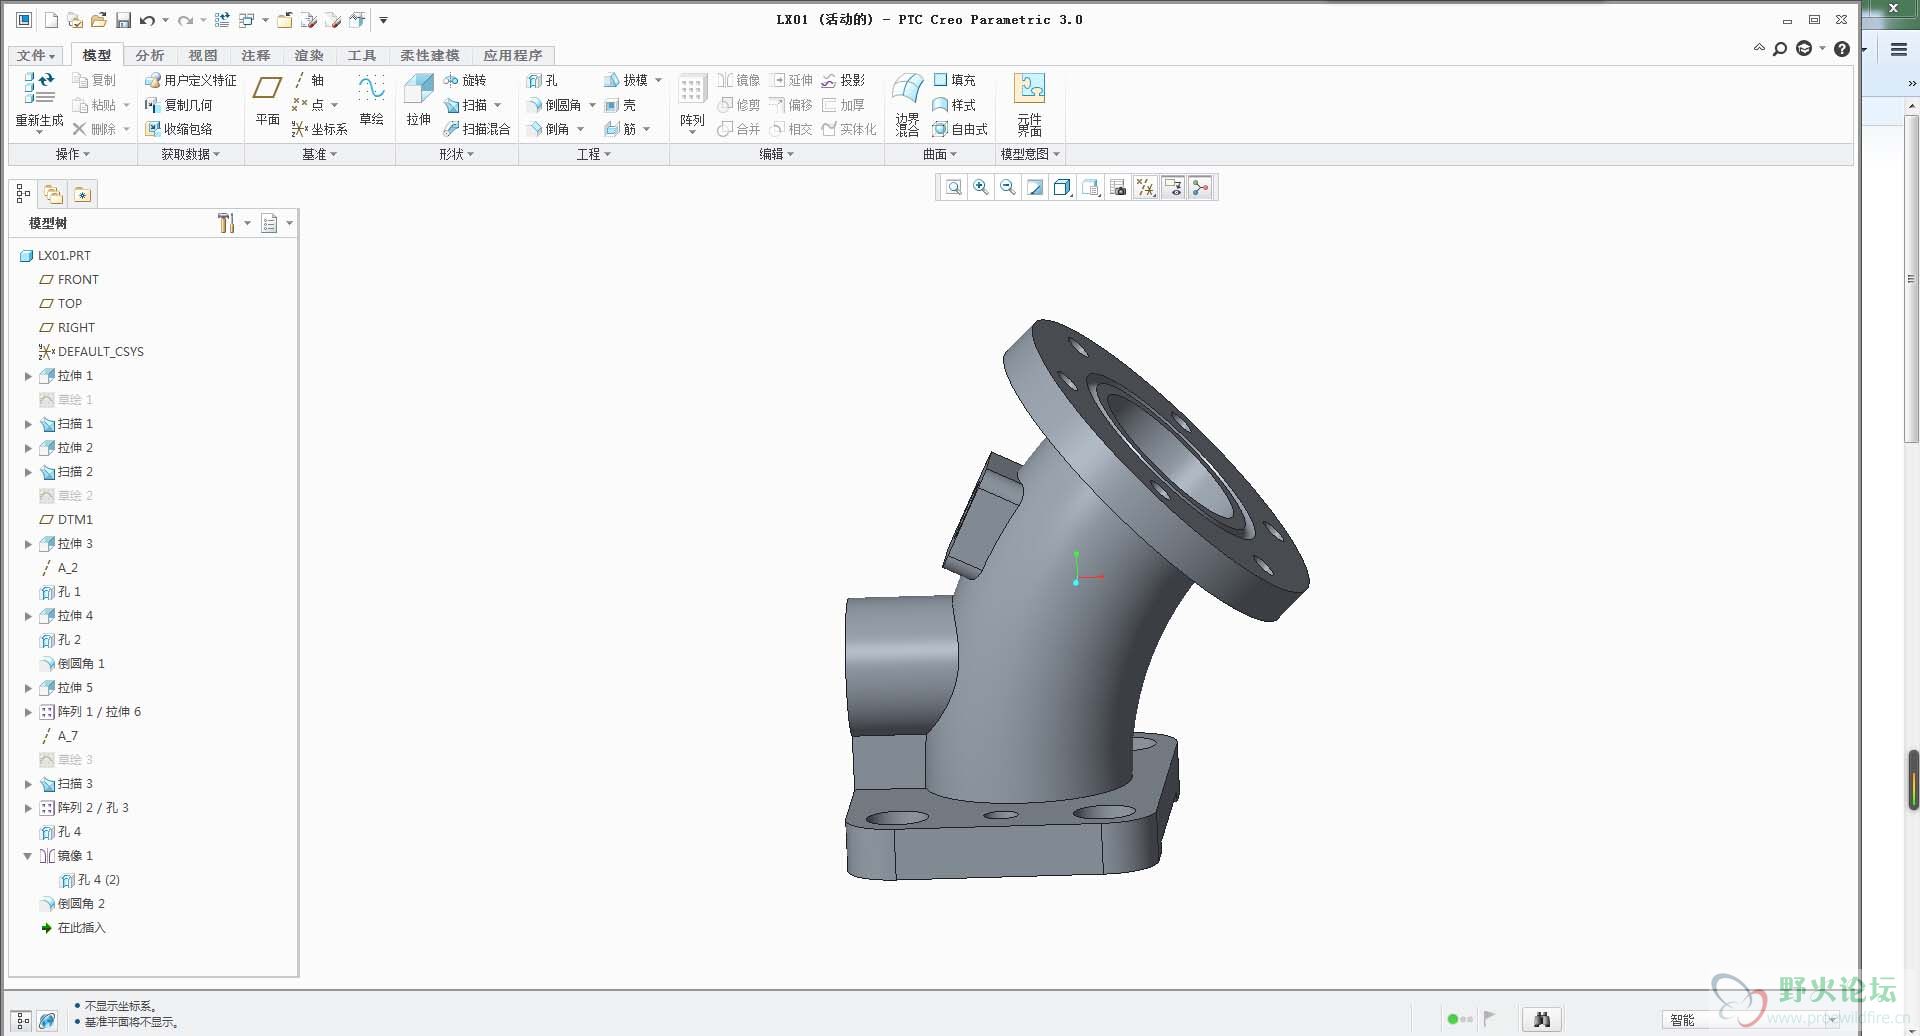Viewport: 1920px width, 1036px height.
Task: Switch to the 柔性建模 ribbon tab
Action: click(430, 56)
